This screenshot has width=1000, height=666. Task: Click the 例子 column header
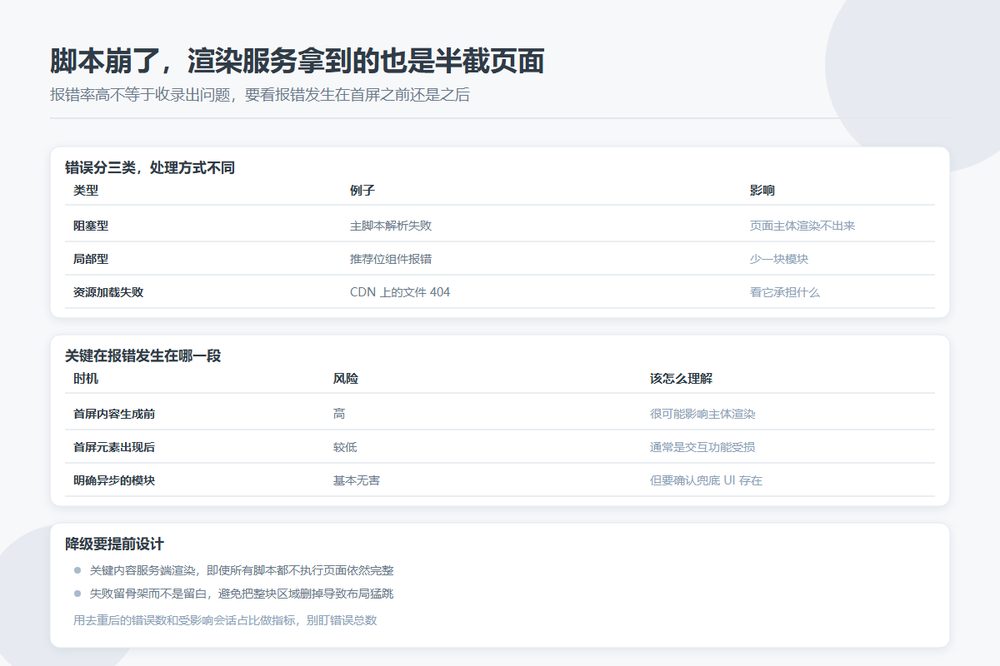click(362, 191)
